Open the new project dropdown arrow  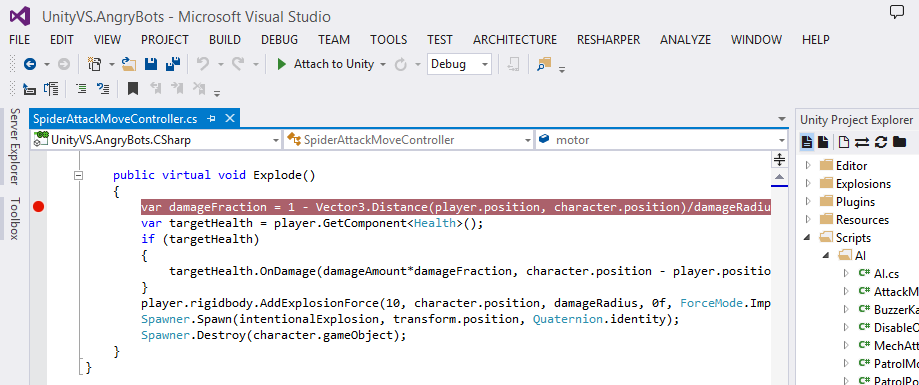tap(111, 64)
